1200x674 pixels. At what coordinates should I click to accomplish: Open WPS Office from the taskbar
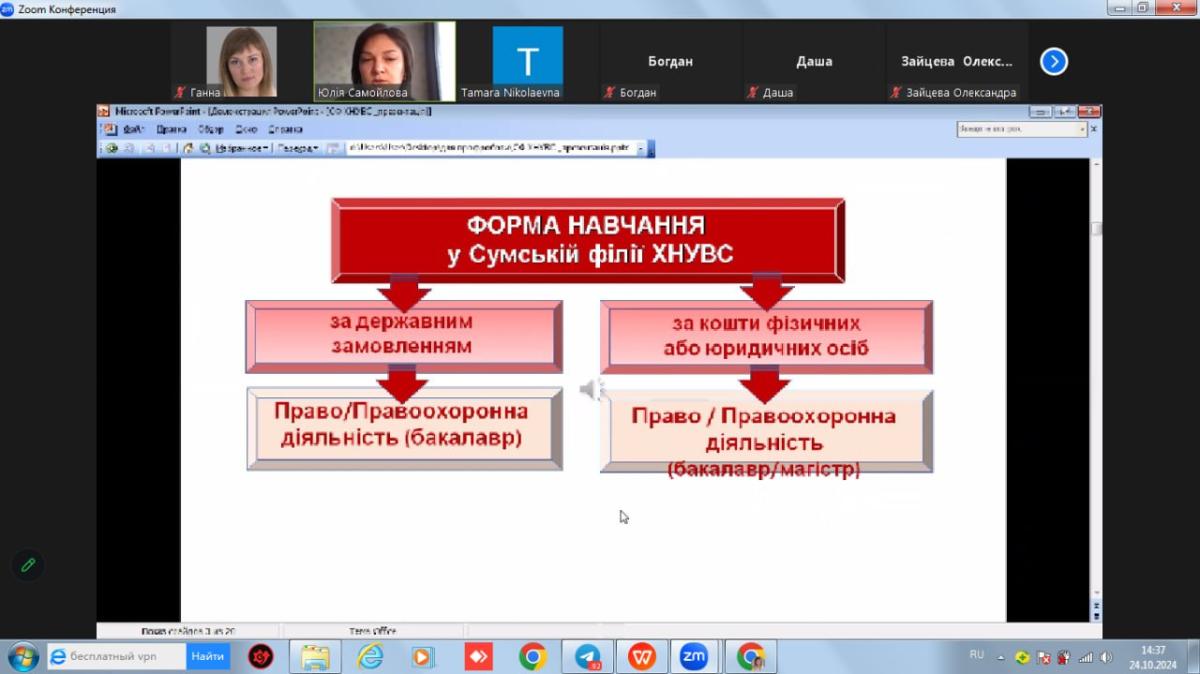(x=641, y=657)
